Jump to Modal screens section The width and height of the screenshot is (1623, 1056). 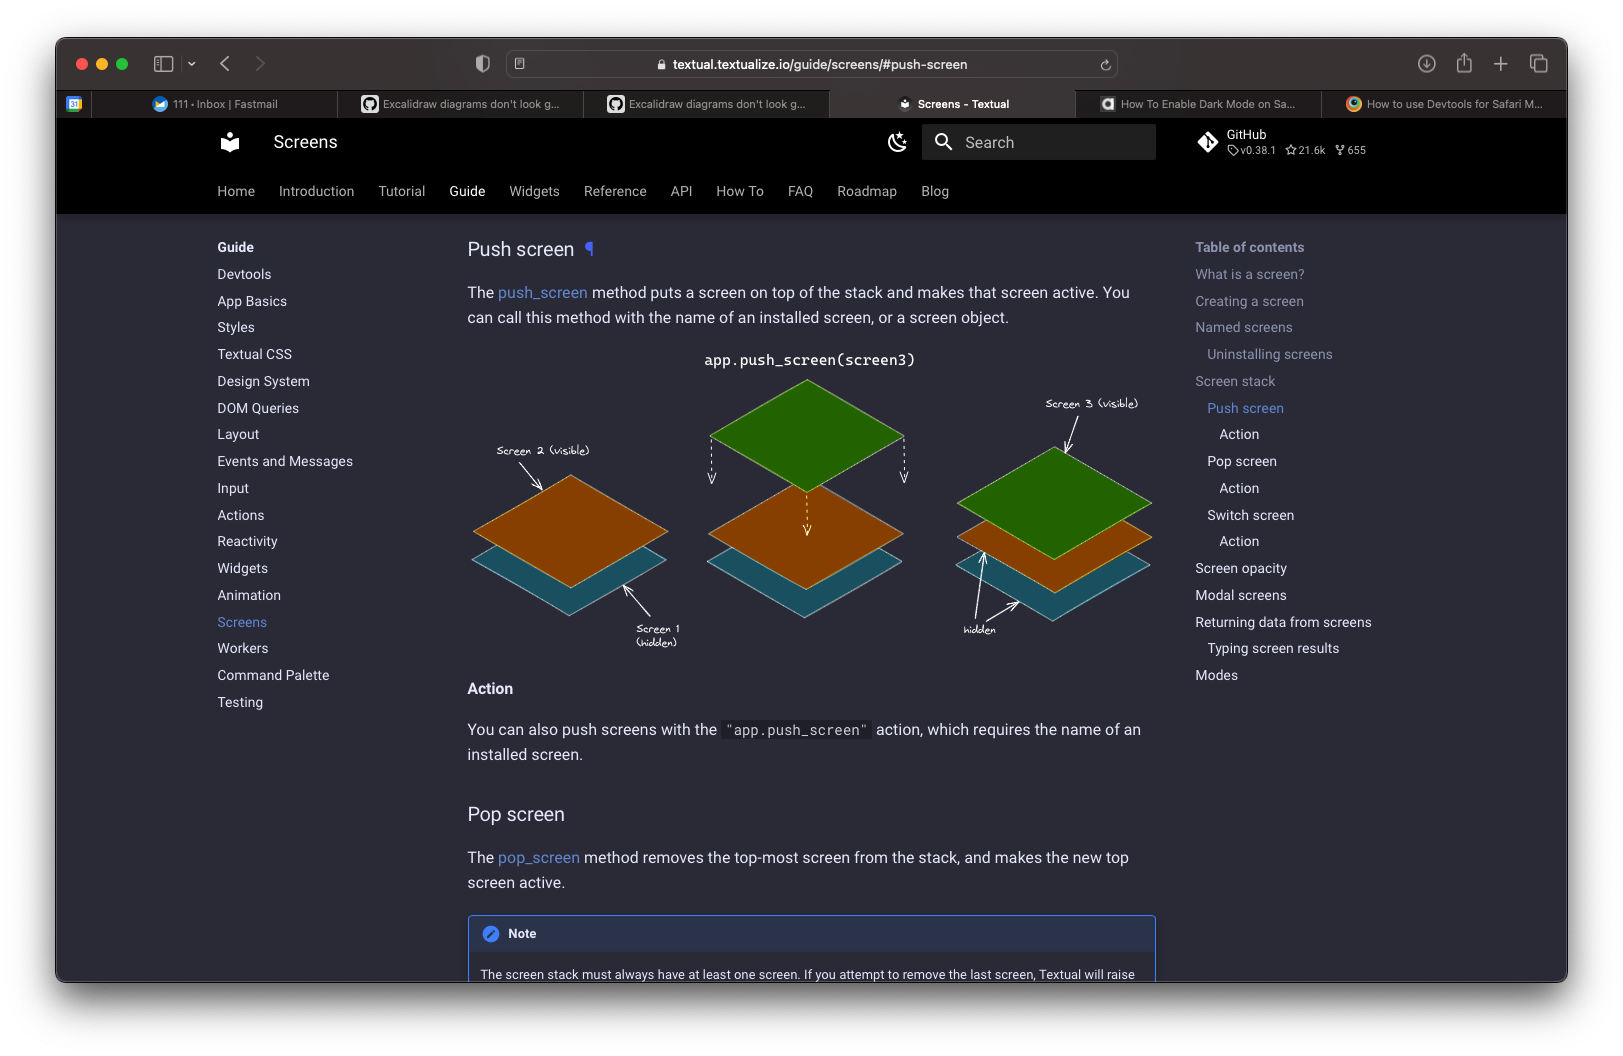[1241, 595]
